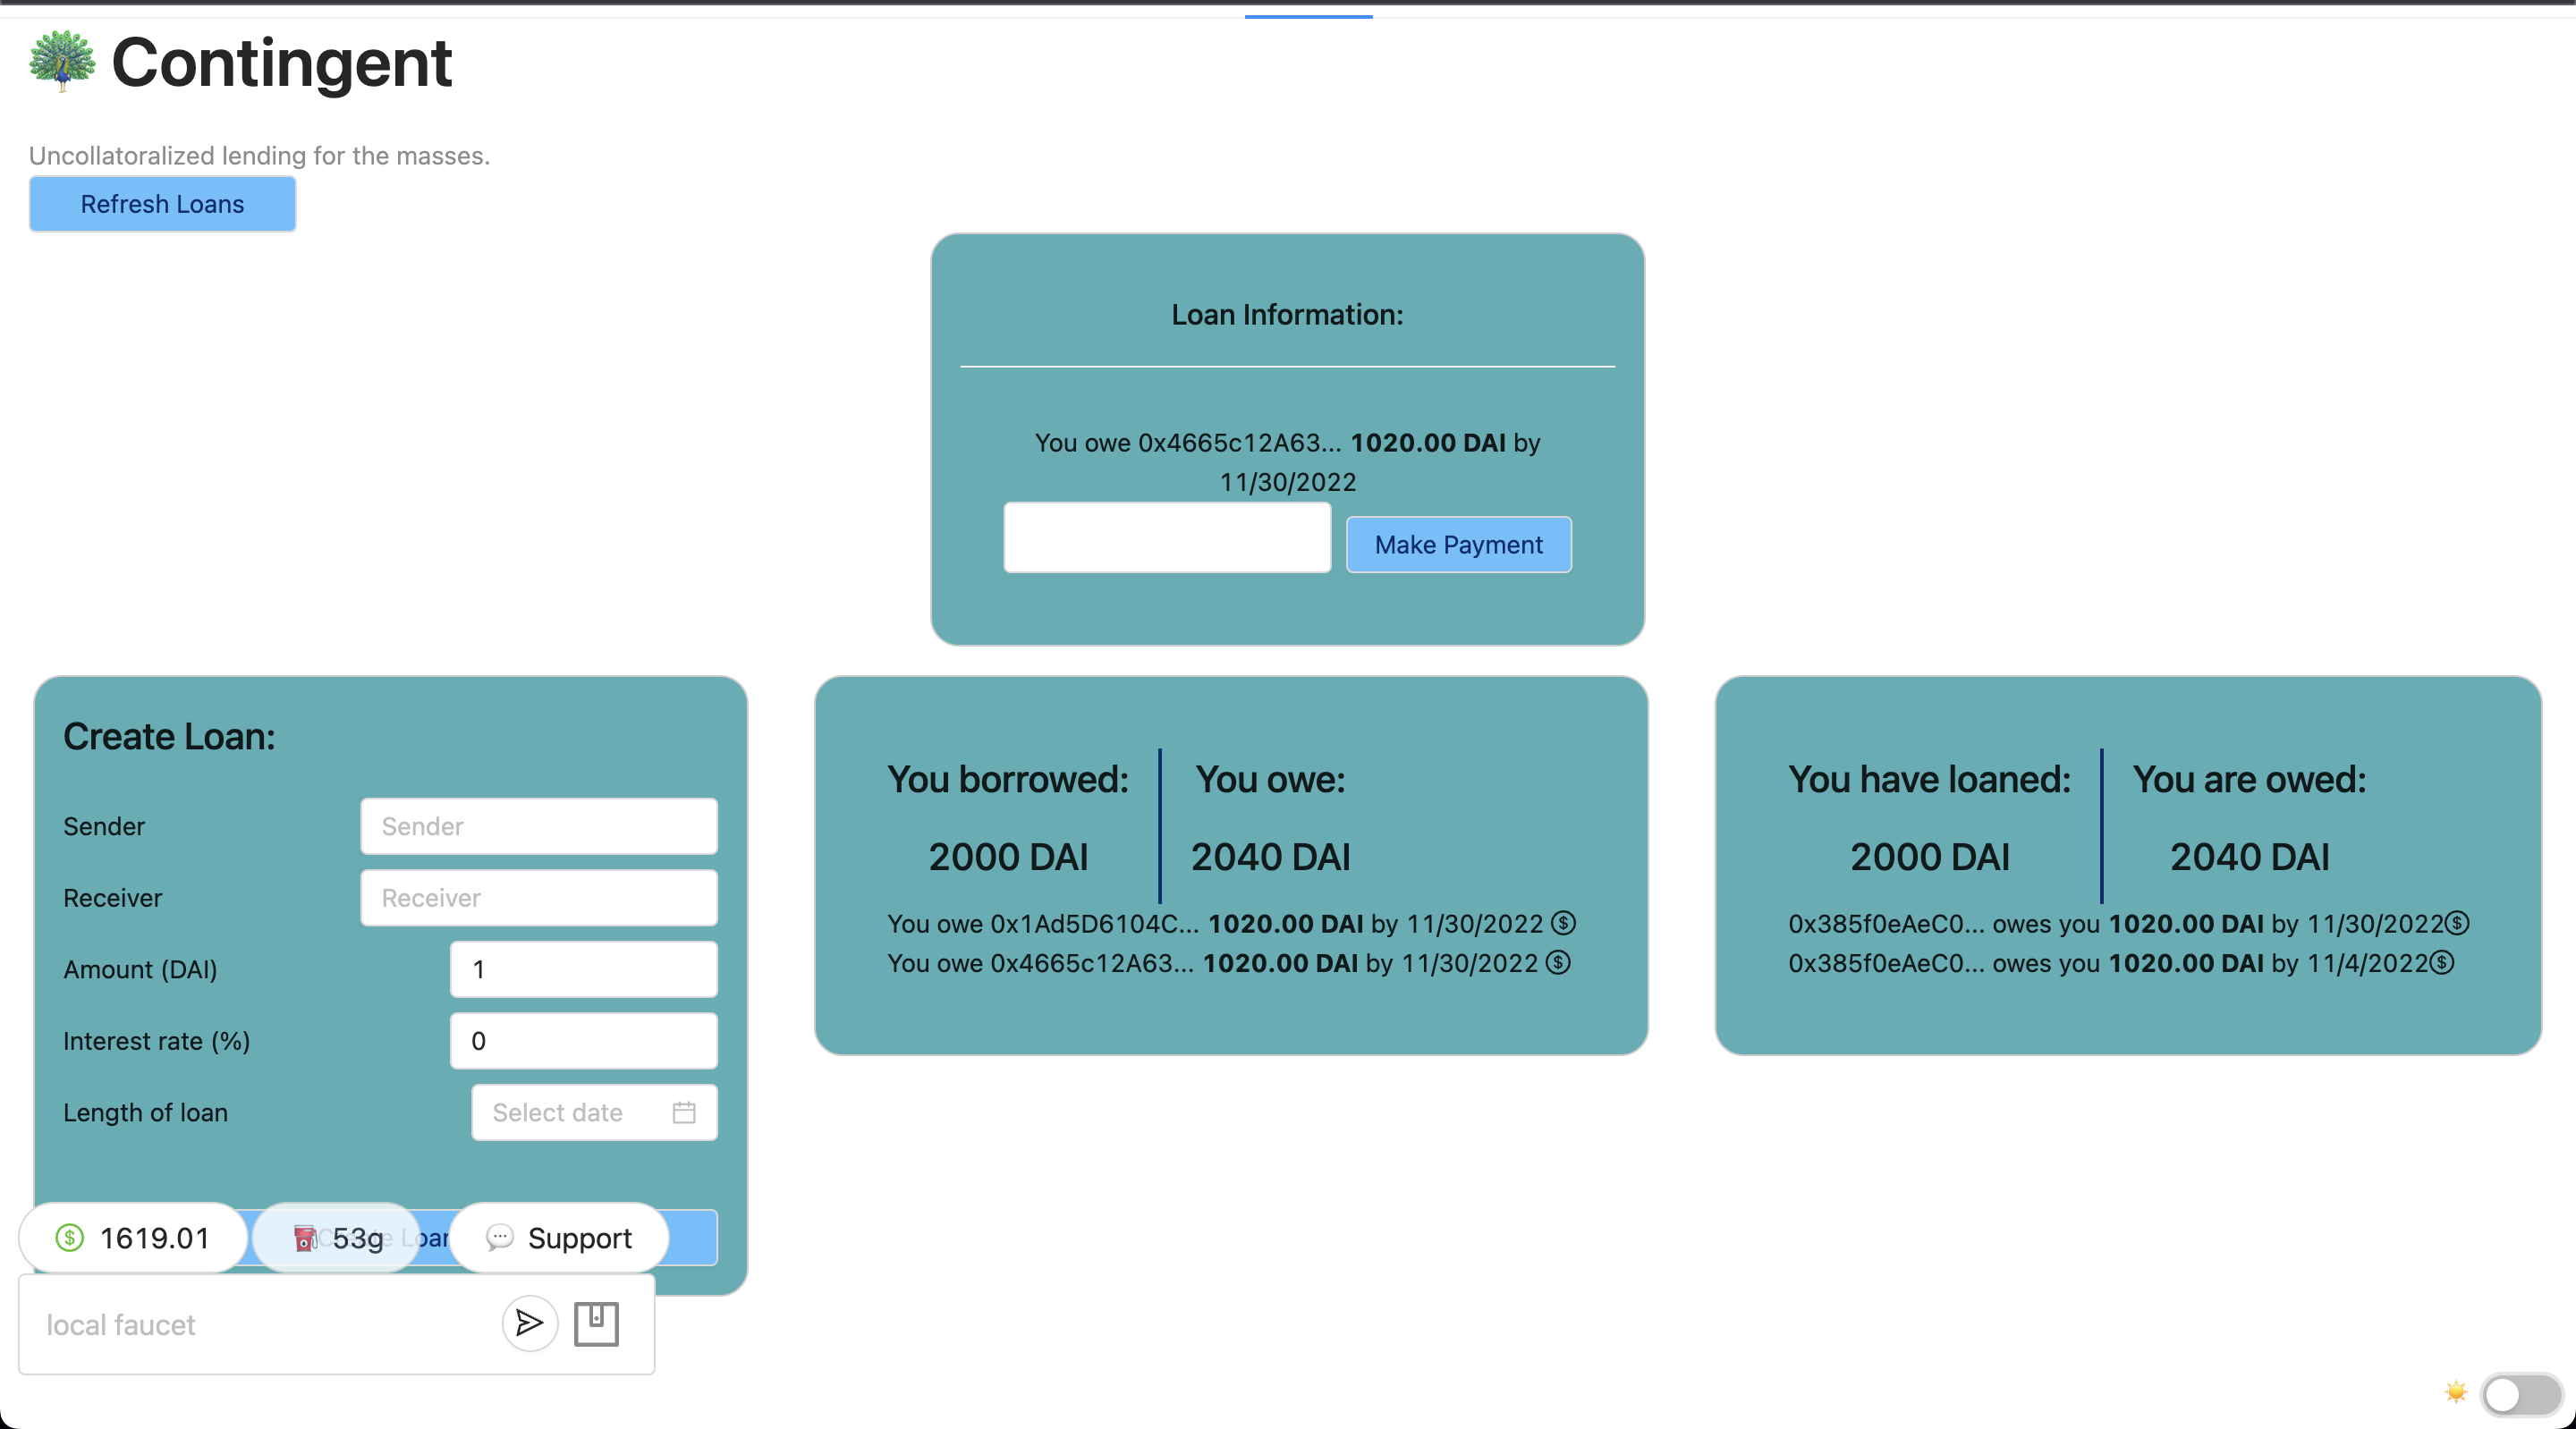
Task: Click the 'You are owed:' heading
Action: (2249, 779)
